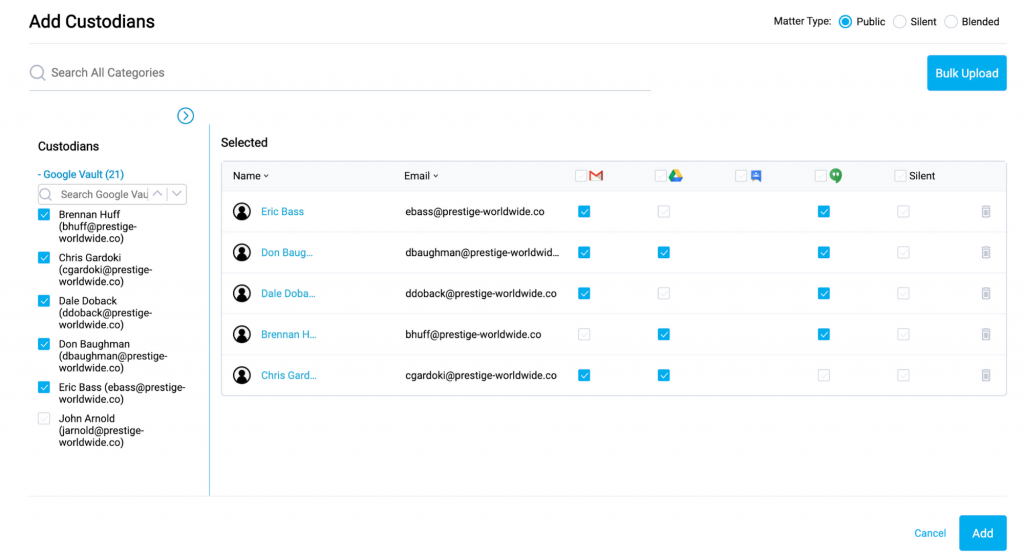Click the circled arrow above Custodians panel
The height and width of the screenshot is (558, 1024).
tap(185, 116)
